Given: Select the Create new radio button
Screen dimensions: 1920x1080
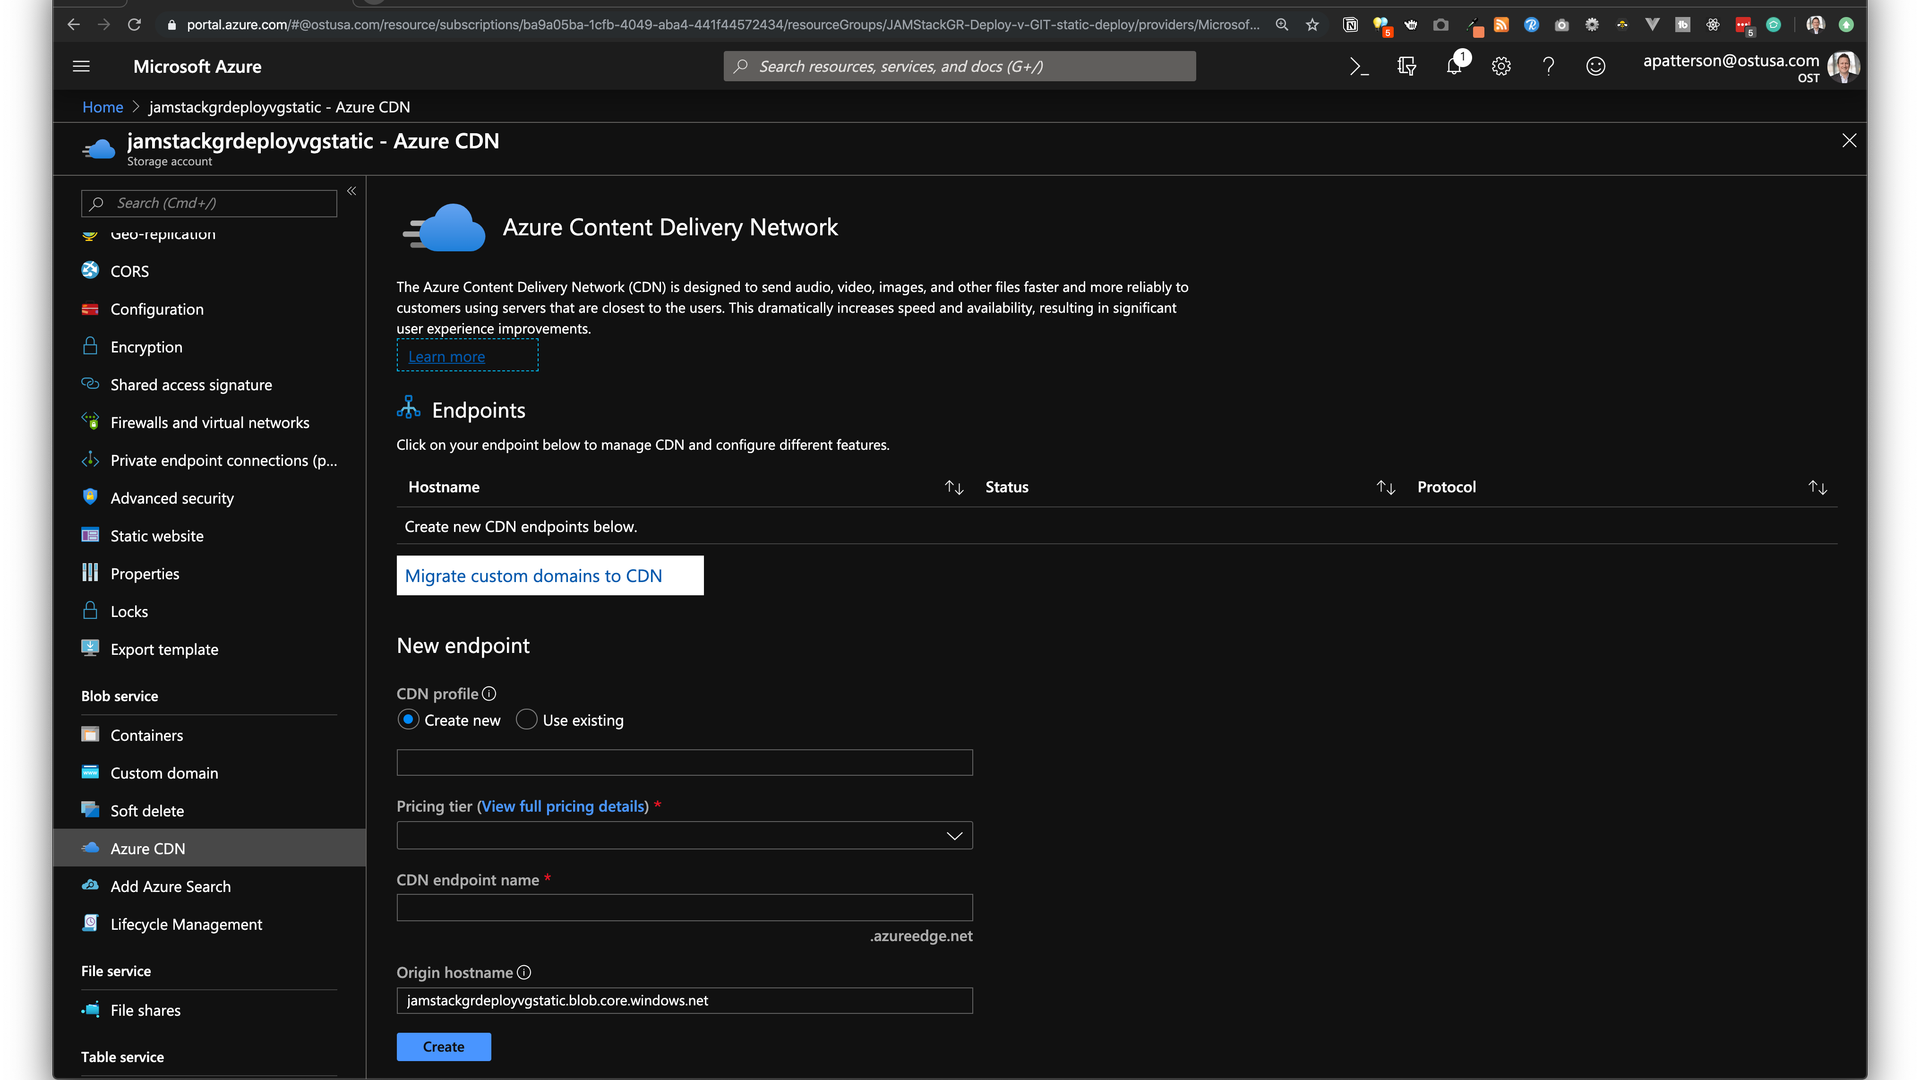Looking at the screenshot, I should 408,719.
